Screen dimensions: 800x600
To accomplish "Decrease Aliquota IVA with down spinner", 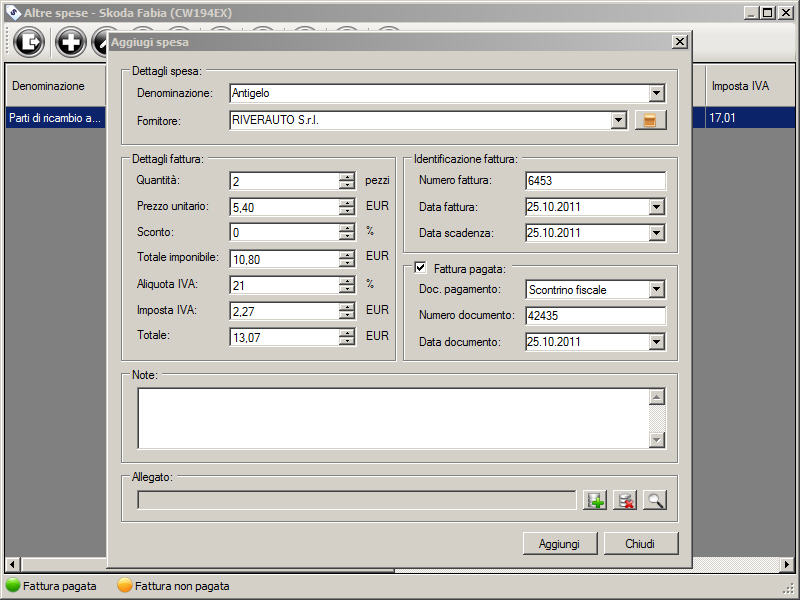I will [x=347, y=289].
